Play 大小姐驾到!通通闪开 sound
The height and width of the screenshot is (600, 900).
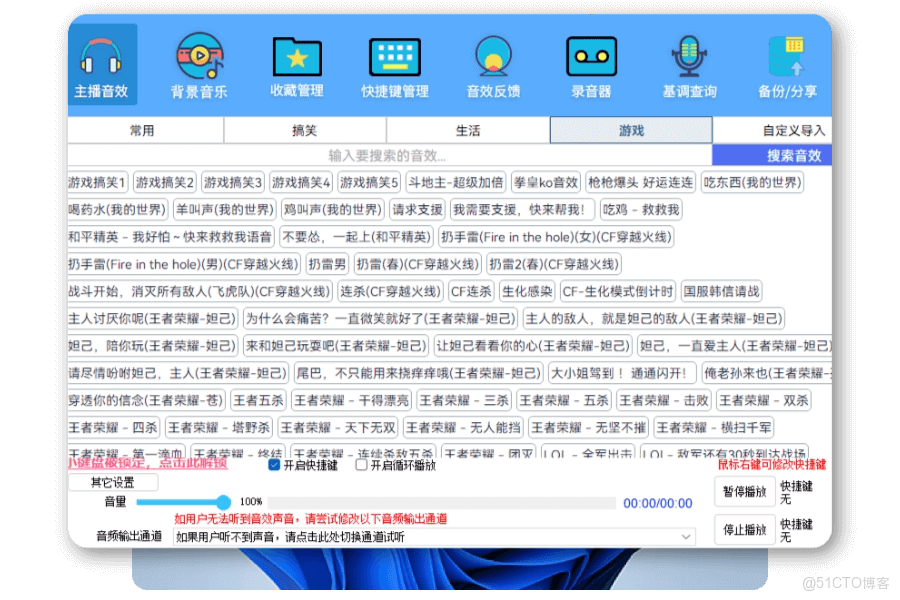[622, 373]
